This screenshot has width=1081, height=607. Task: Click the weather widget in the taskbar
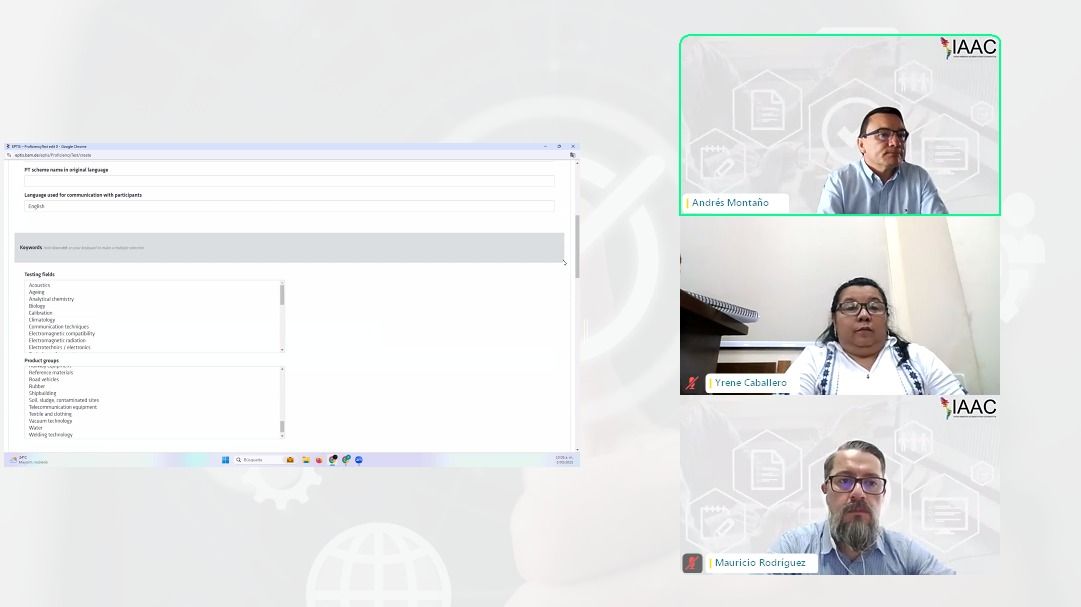[28, 460]
